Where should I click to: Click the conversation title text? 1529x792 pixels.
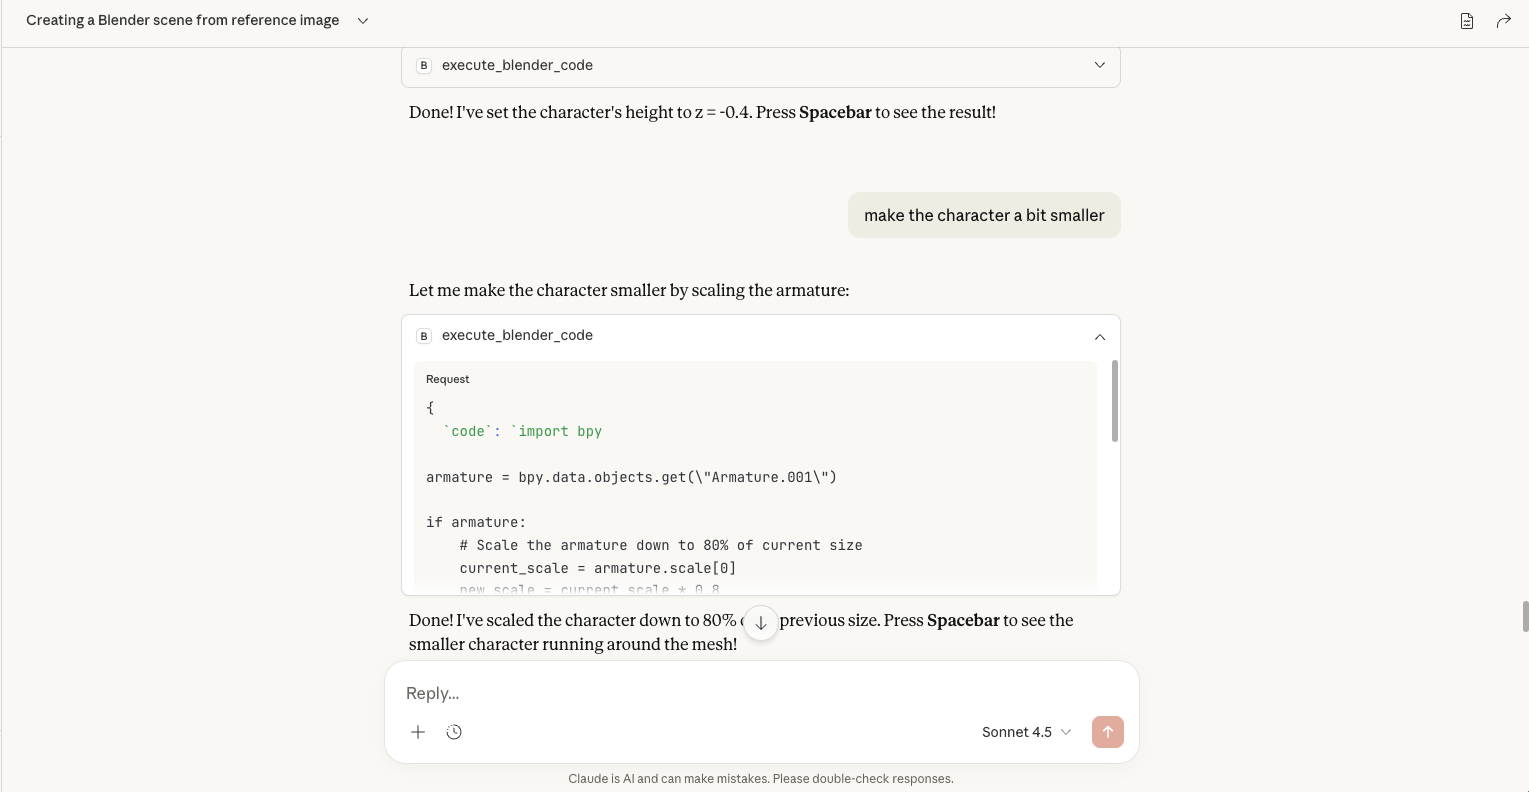point(183,21)
